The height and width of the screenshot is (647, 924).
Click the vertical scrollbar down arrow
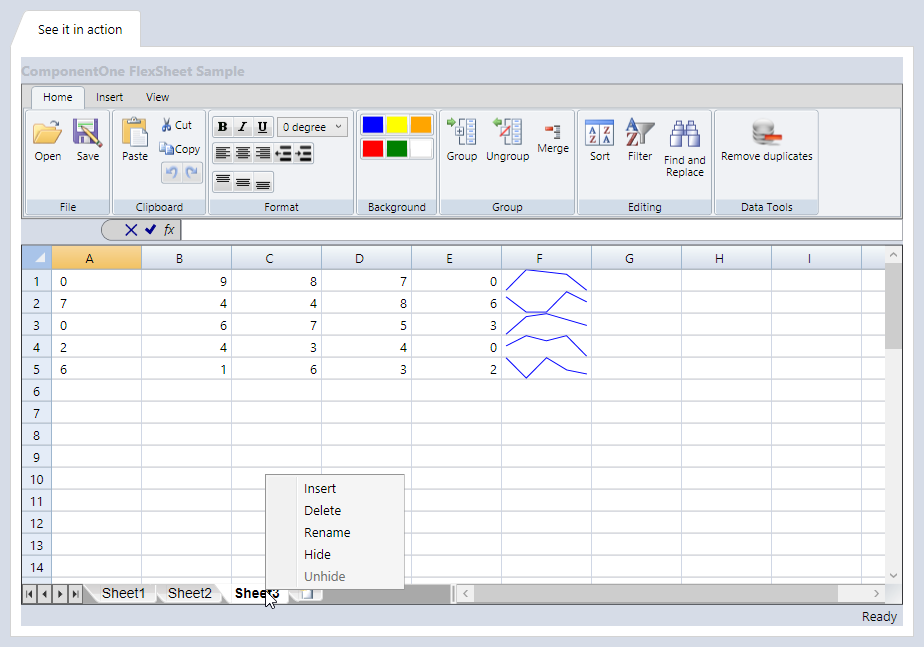click(893, 576)
